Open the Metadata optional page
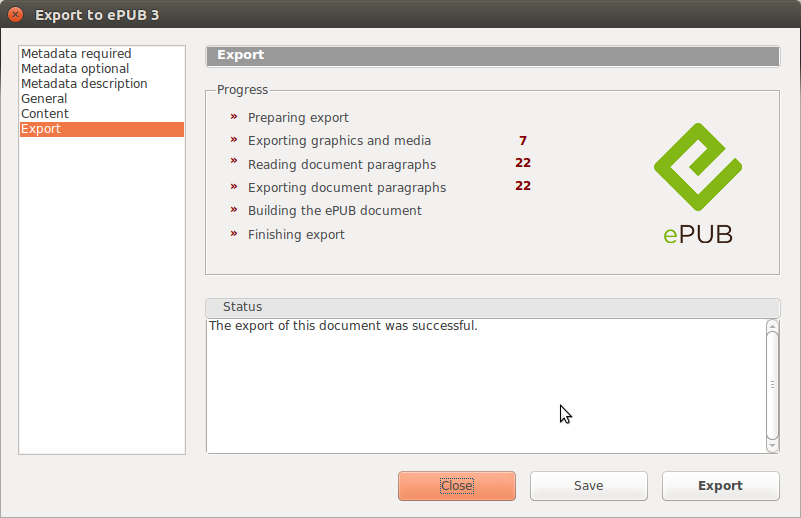This screenshot has height=518, width=801. (x=102, y=68)
